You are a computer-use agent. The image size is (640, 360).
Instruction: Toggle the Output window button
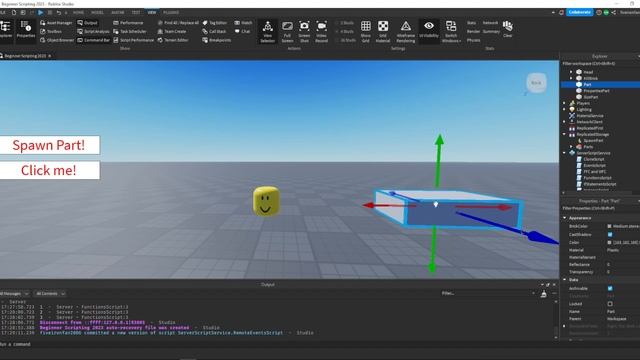point(87,23)
